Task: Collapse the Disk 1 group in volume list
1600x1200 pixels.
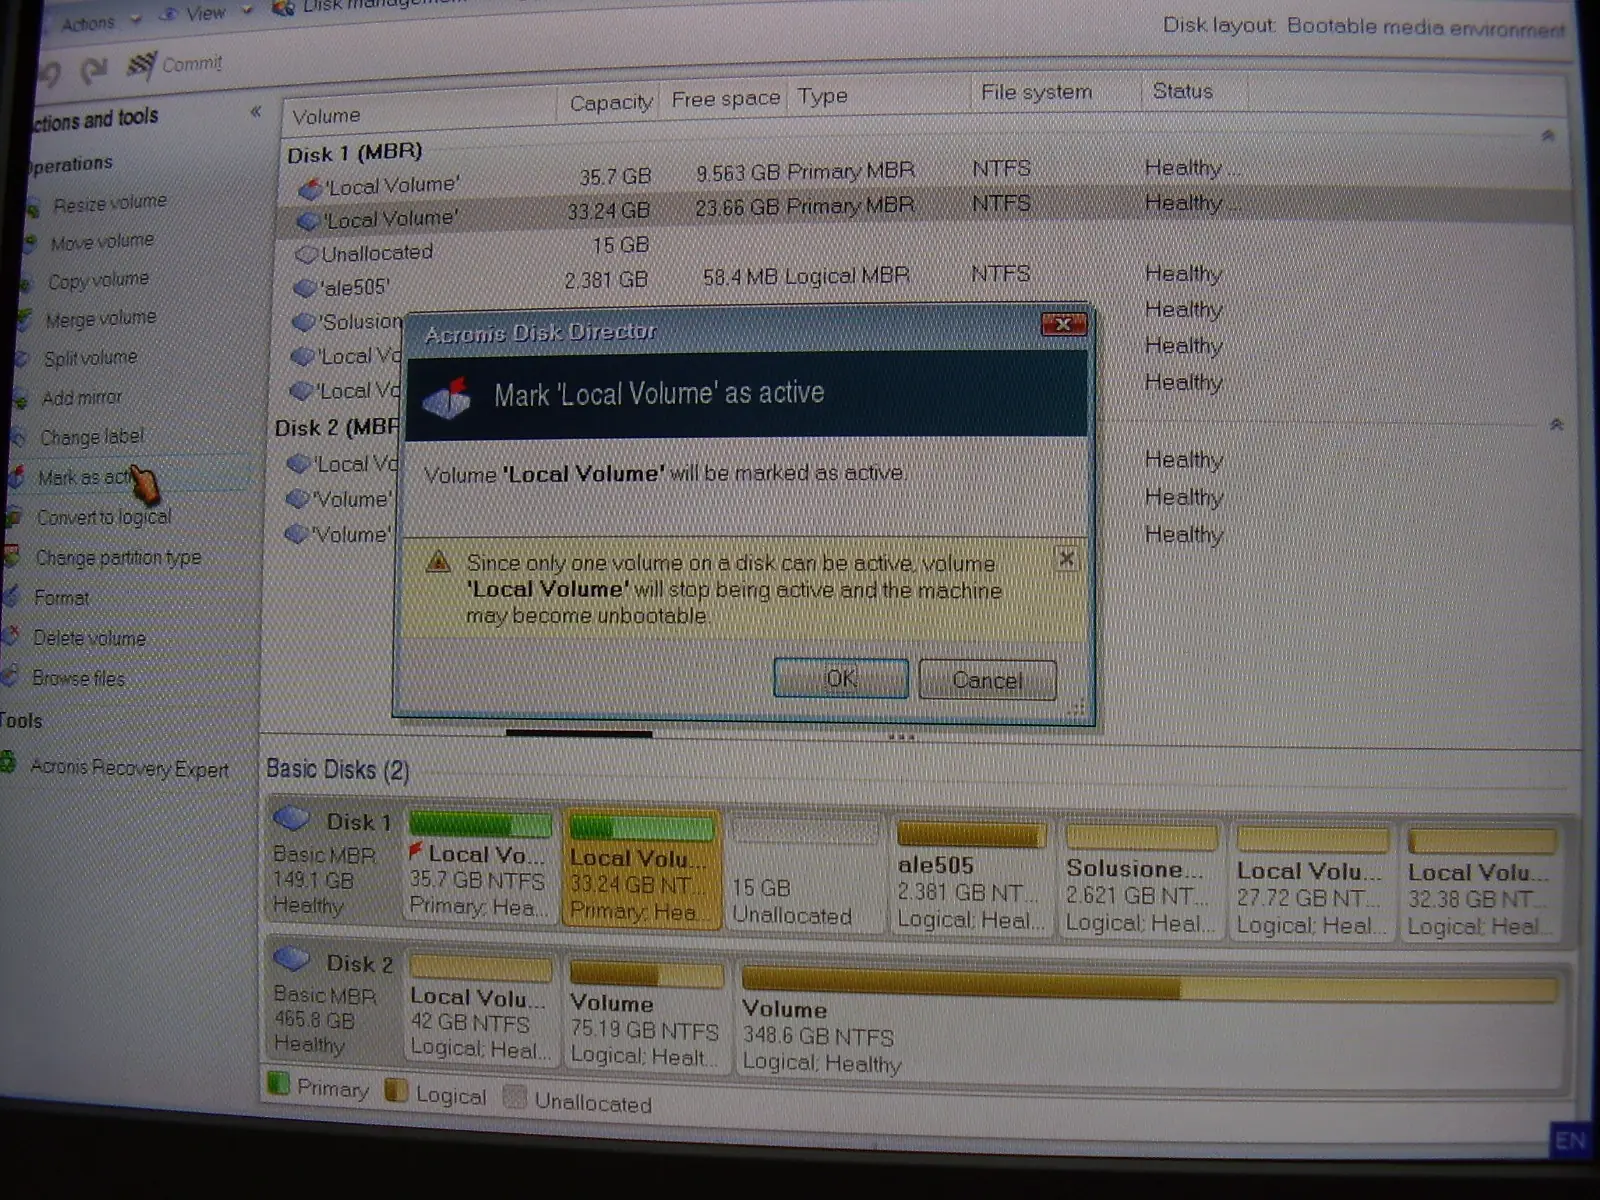Action: click(x=1548, y=135)
